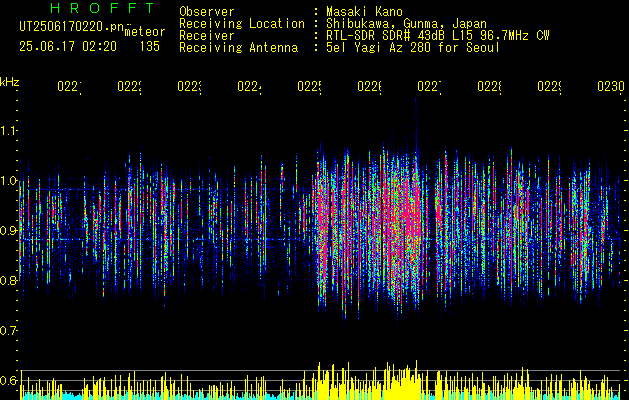
Task: Click the count value 135
Action: [x=150, y=47]
